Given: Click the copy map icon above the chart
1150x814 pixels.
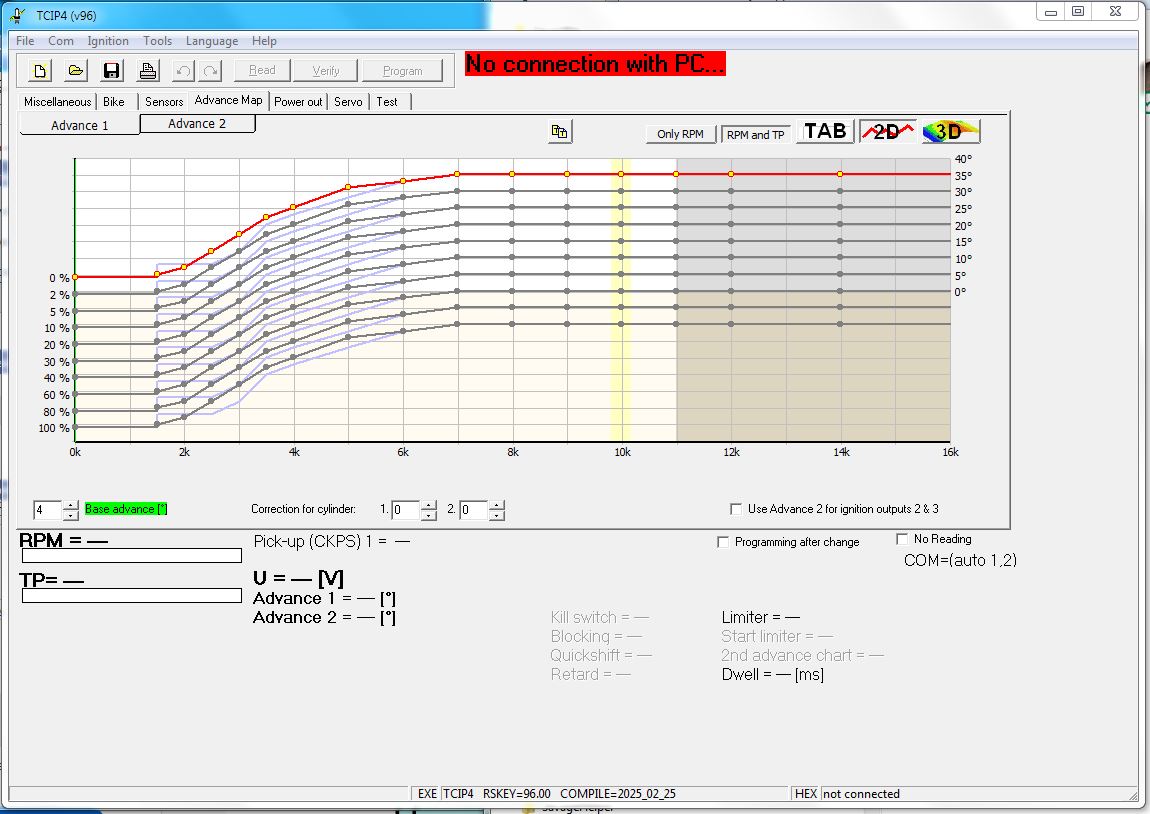Looking at the screenshot, I should (559, 132).
